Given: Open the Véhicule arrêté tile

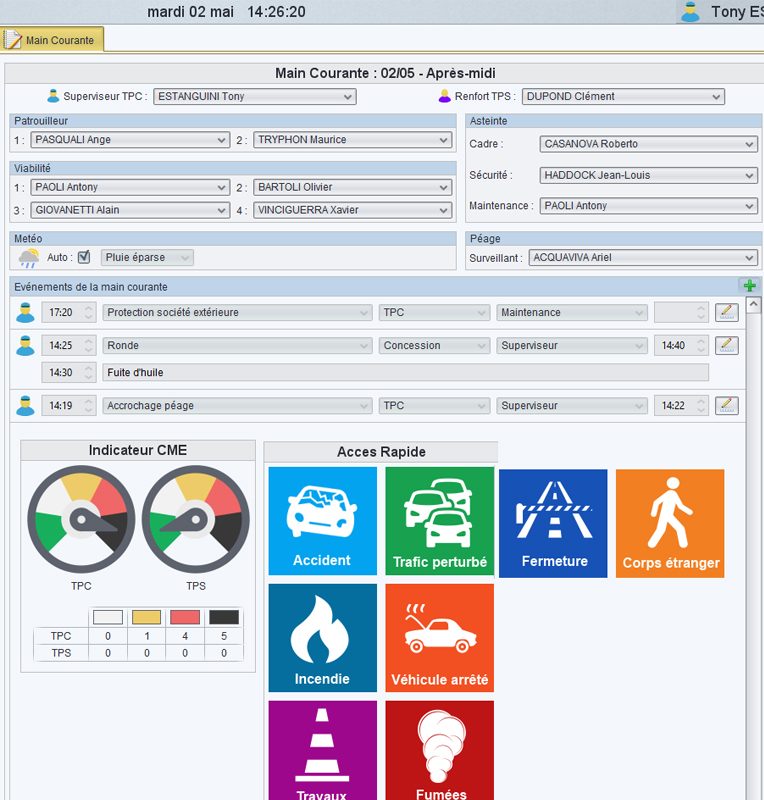Looking at the screenshot, I should point(439,637).
